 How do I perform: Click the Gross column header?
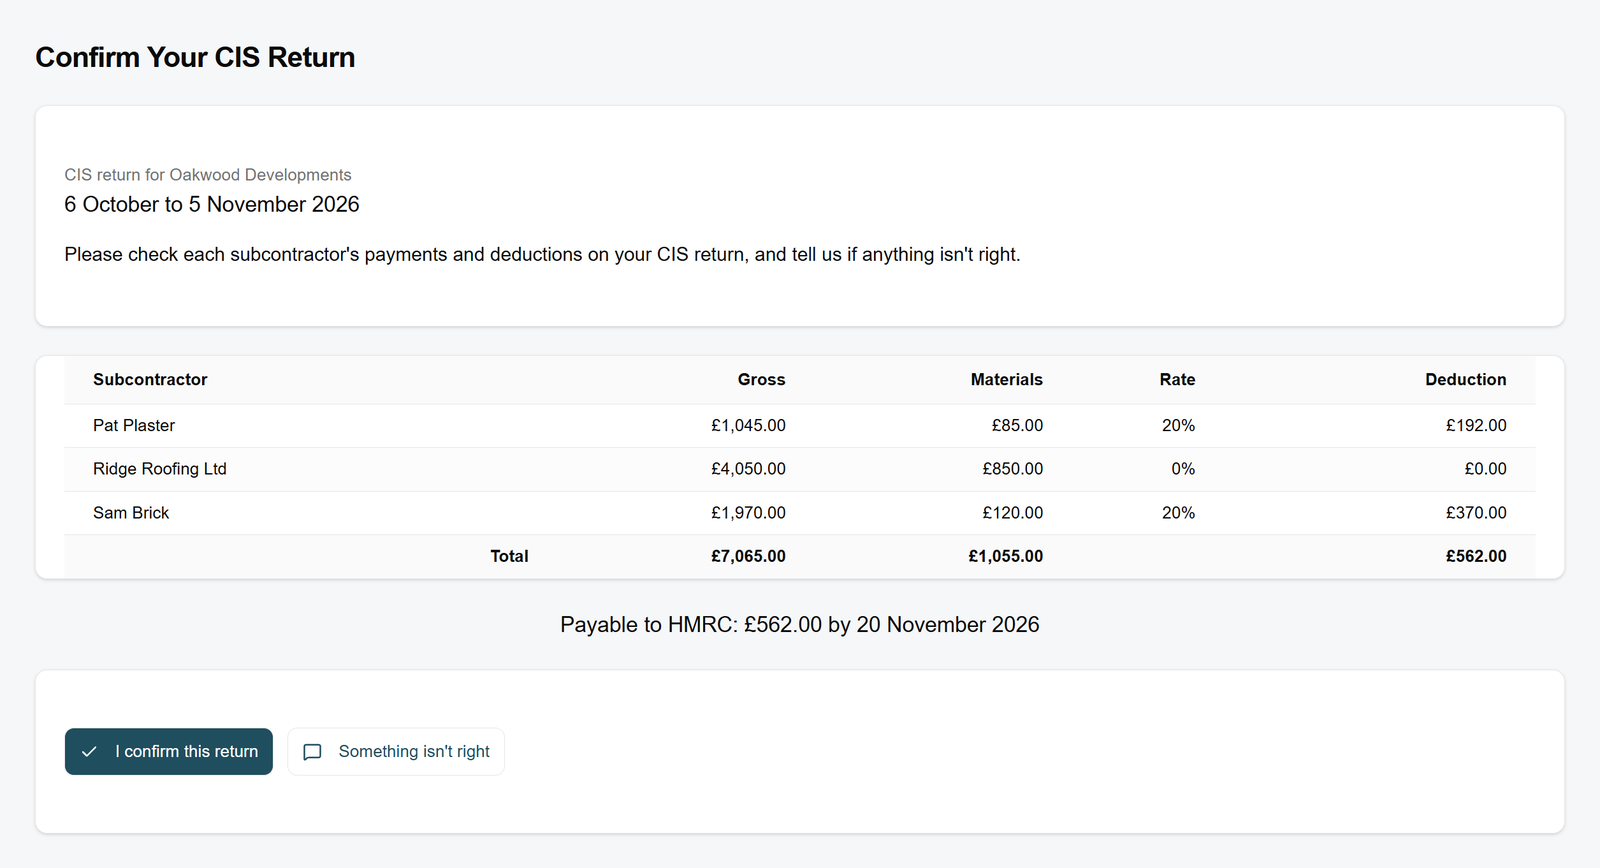[x=761, y=380]
